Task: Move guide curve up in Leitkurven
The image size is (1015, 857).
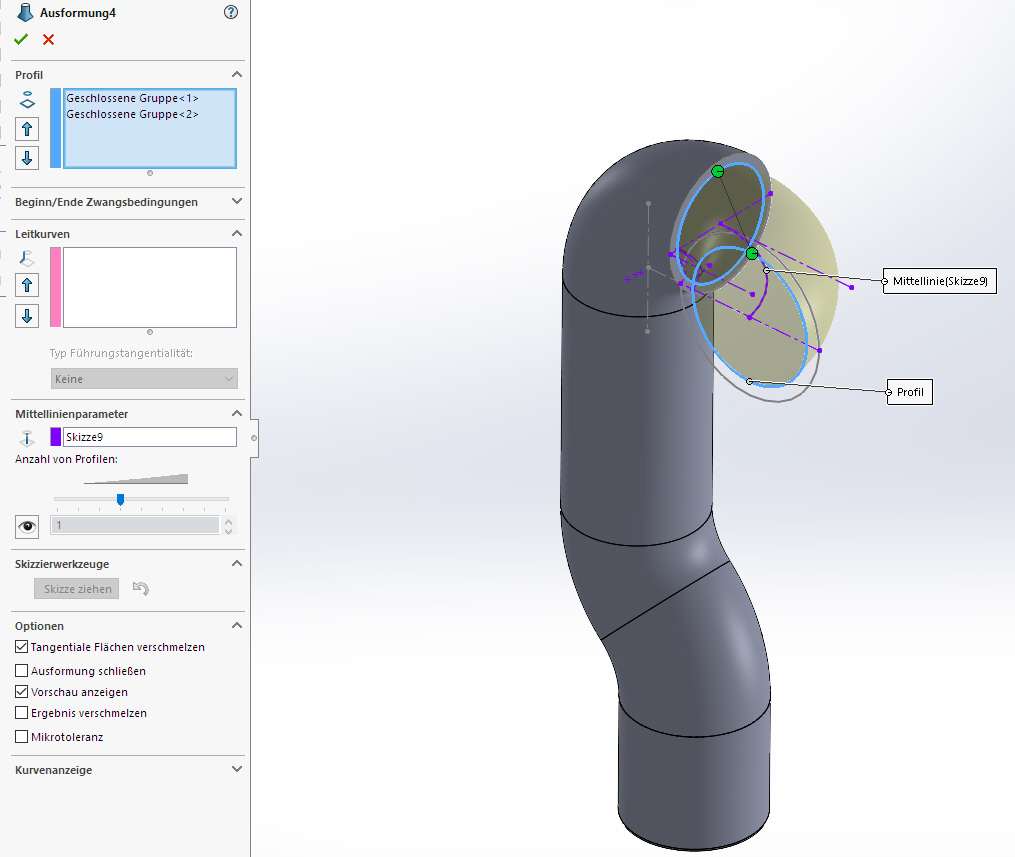Action: [x=28, y=285]
